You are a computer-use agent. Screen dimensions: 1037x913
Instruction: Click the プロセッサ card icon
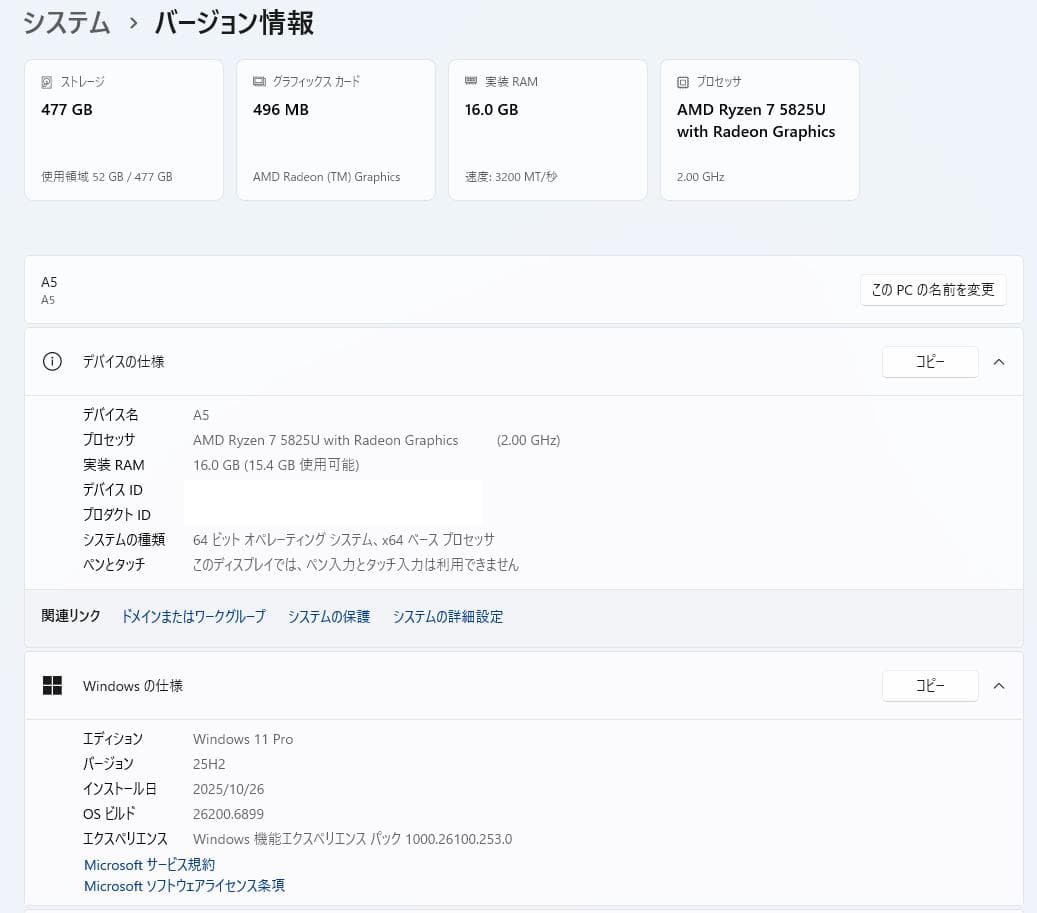pyautogui.click(x=683, y=81)
